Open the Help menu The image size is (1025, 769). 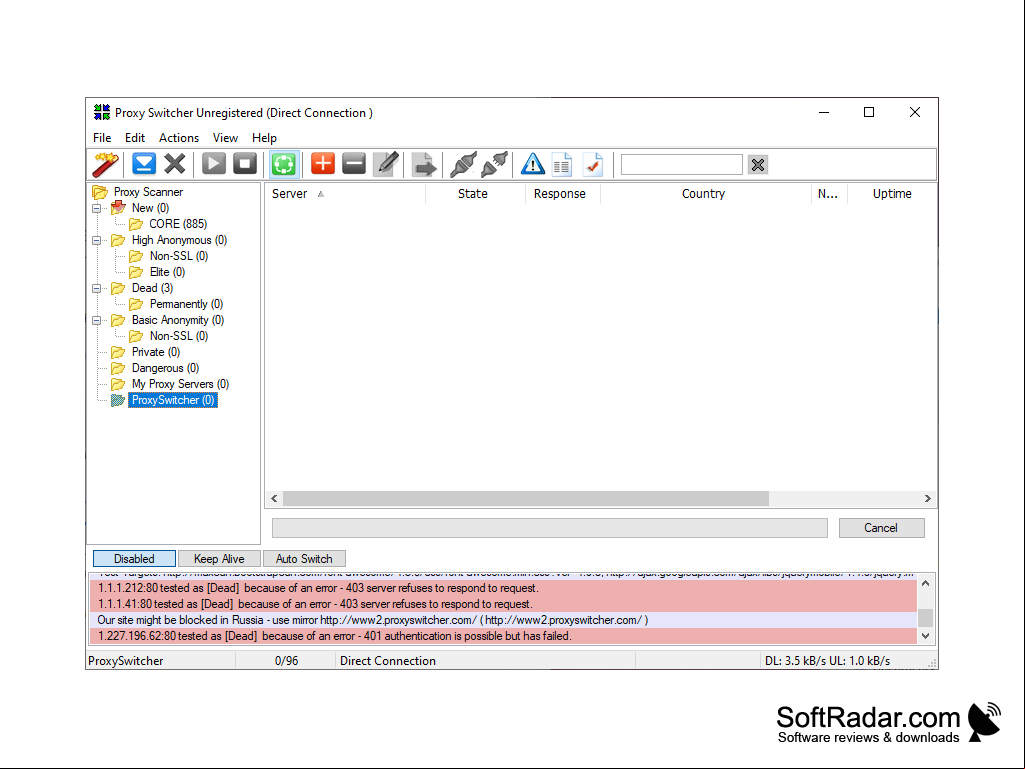tap(264, 138)
